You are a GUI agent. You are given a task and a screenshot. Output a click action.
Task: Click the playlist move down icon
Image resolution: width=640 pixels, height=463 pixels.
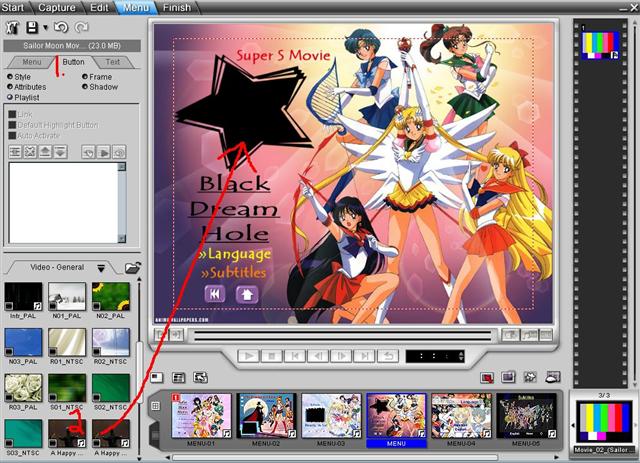60,152
